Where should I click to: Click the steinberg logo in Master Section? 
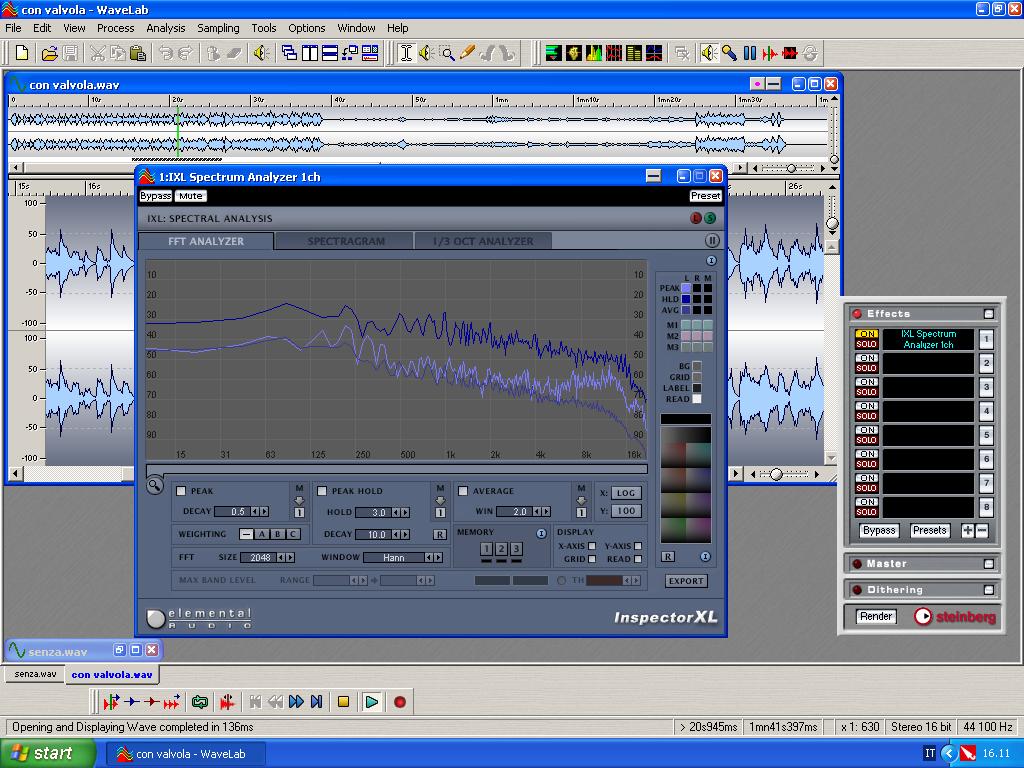[955, 616]
